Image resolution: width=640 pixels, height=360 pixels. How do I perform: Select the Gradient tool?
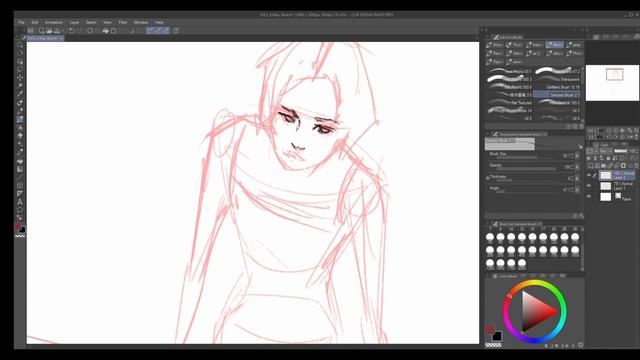point(20,169)
